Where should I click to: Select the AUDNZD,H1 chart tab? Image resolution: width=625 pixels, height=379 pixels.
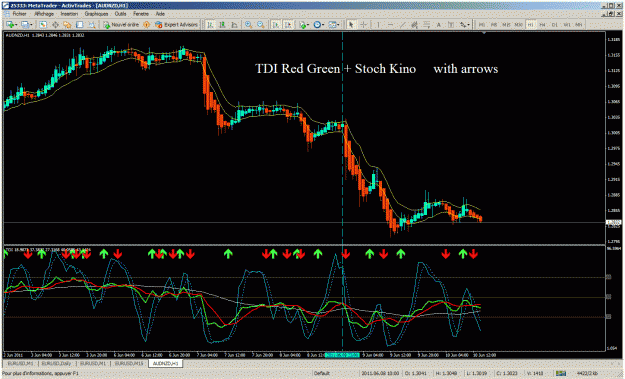click(x=166, y=364)
